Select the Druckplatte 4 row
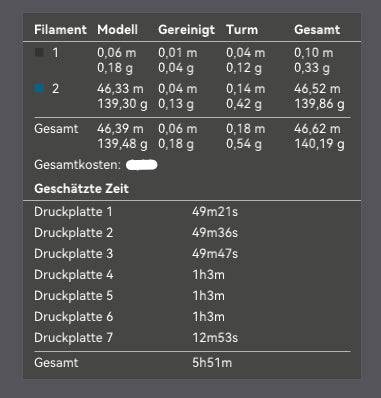This screenshot has height=398, width=381. (x=192, y=275)
